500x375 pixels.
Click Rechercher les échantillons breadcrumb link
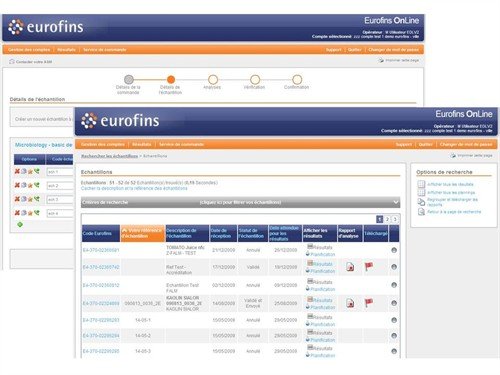point(109,156)
